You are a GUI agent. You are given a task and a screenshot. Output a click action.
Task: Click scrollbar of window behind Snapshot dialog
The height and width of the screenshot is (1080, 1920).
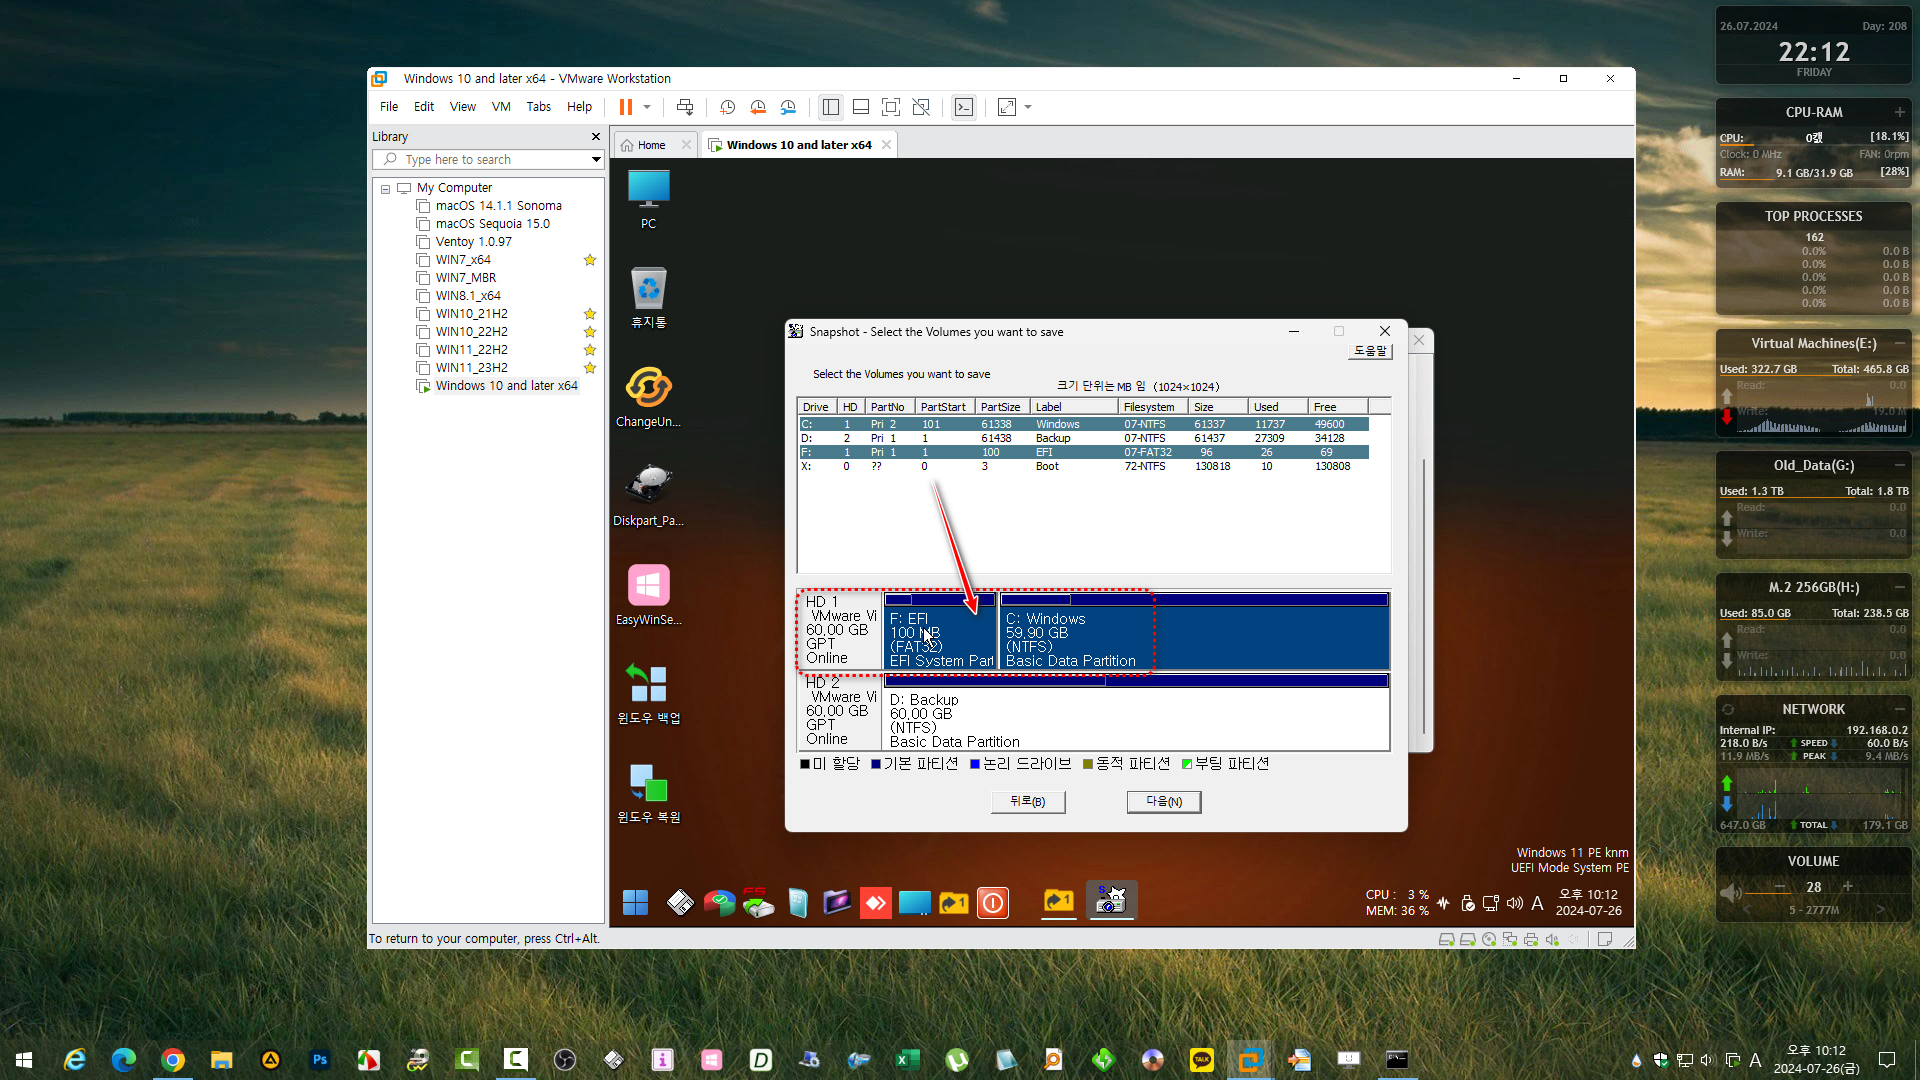[x=1424, y=595]
